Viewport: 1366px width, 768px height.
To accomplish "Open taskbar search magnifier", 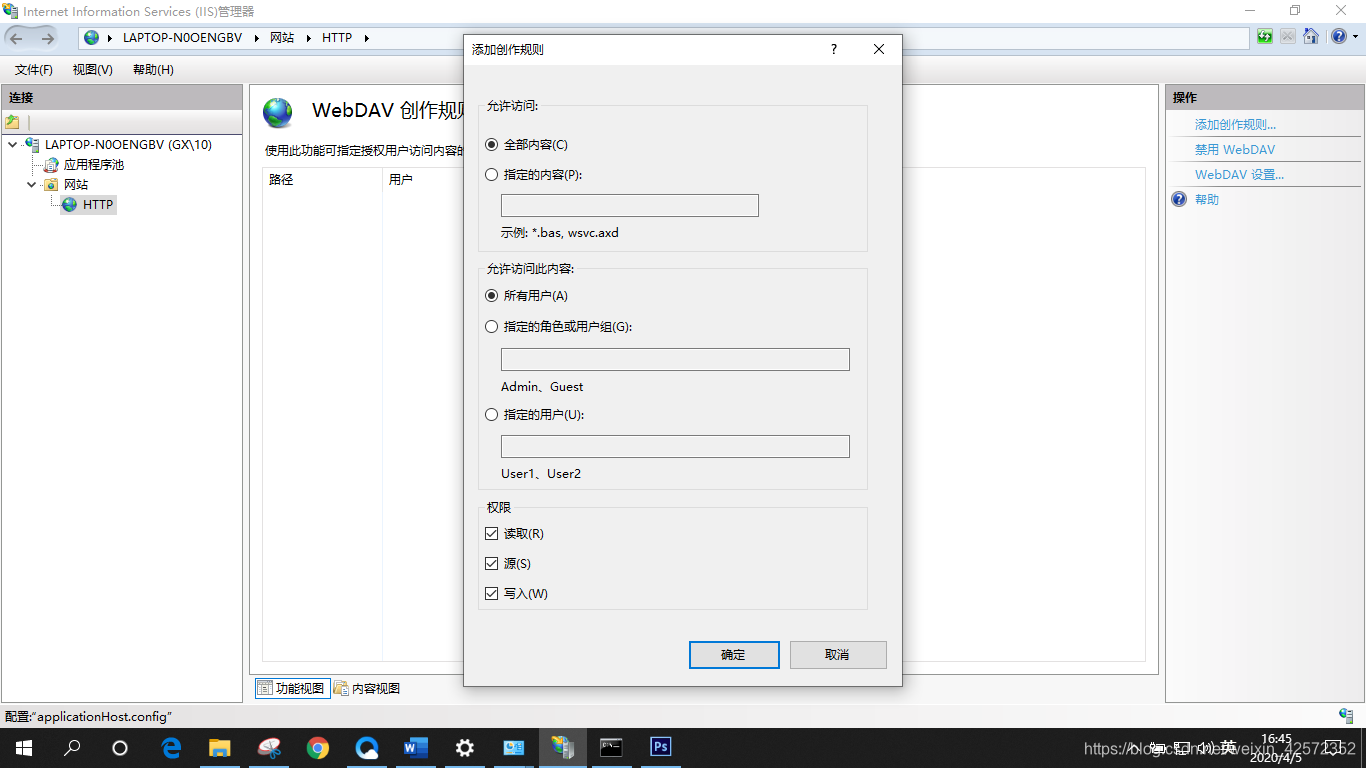I will (72, 748).
